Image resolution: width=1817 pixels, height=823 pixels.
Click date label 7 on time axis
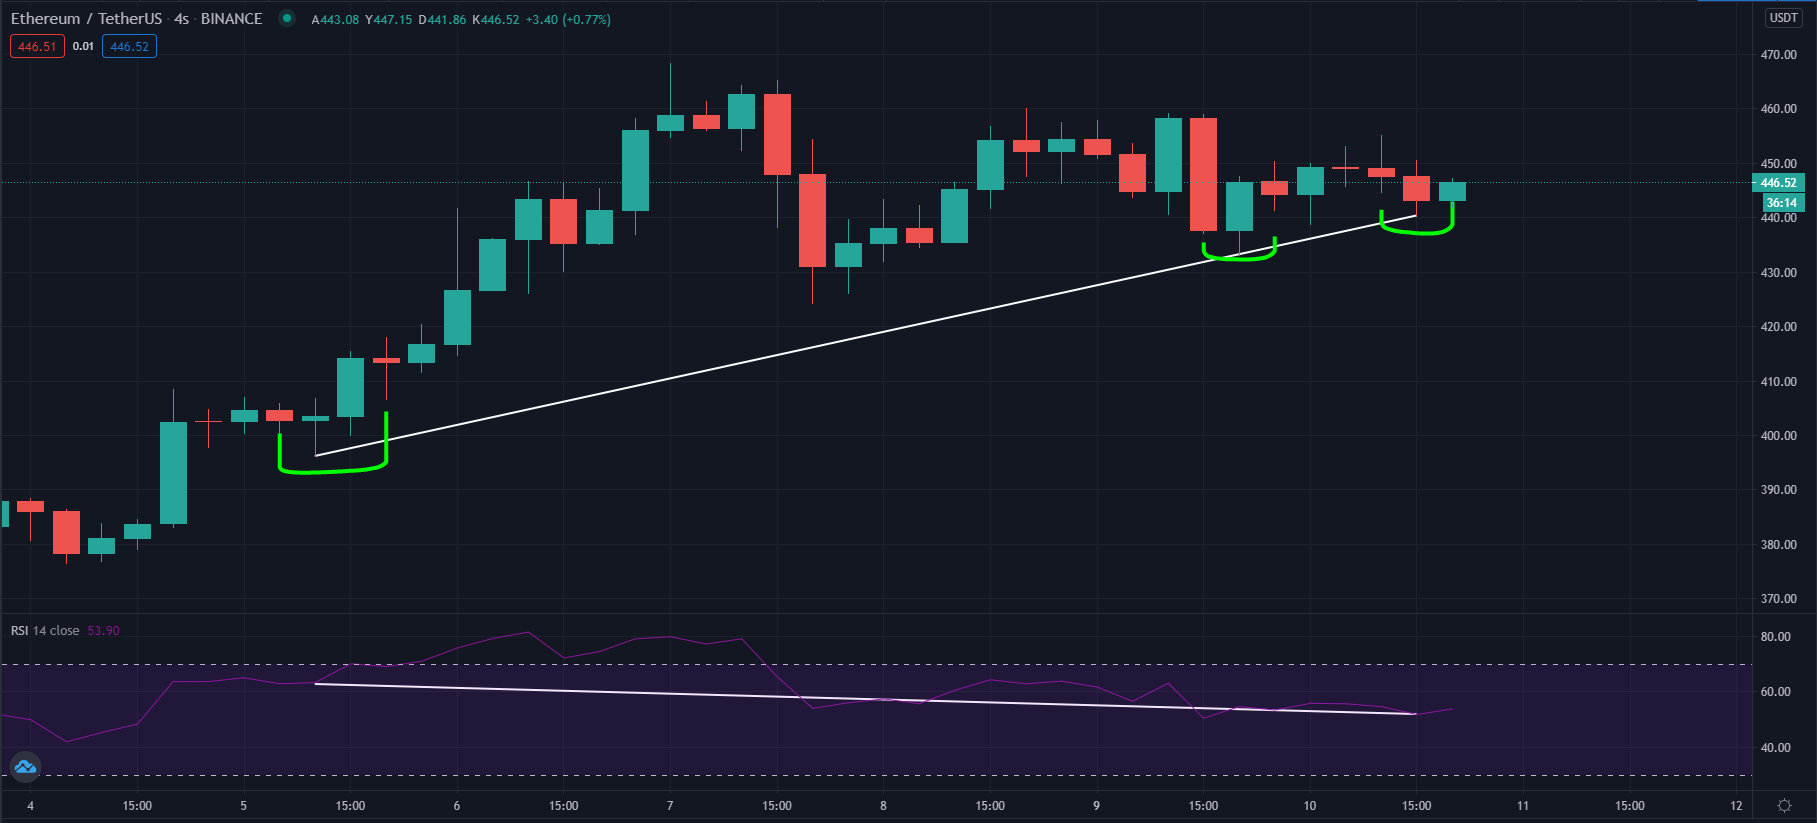point(670,805)
